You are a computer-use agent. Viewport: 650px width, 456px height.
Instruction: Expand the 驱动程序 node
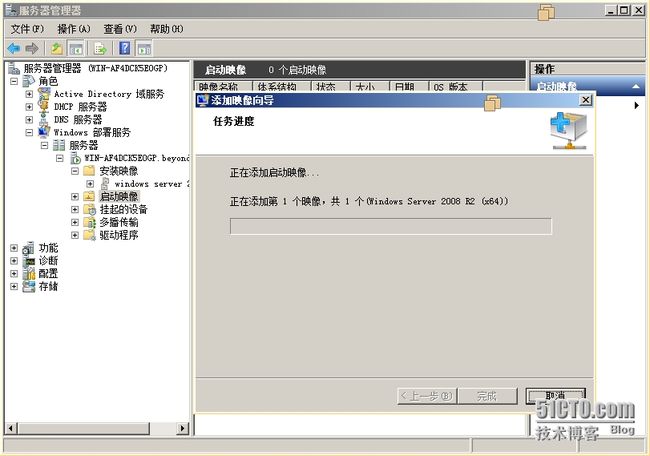pyautogui.click(x=75, y=235)
